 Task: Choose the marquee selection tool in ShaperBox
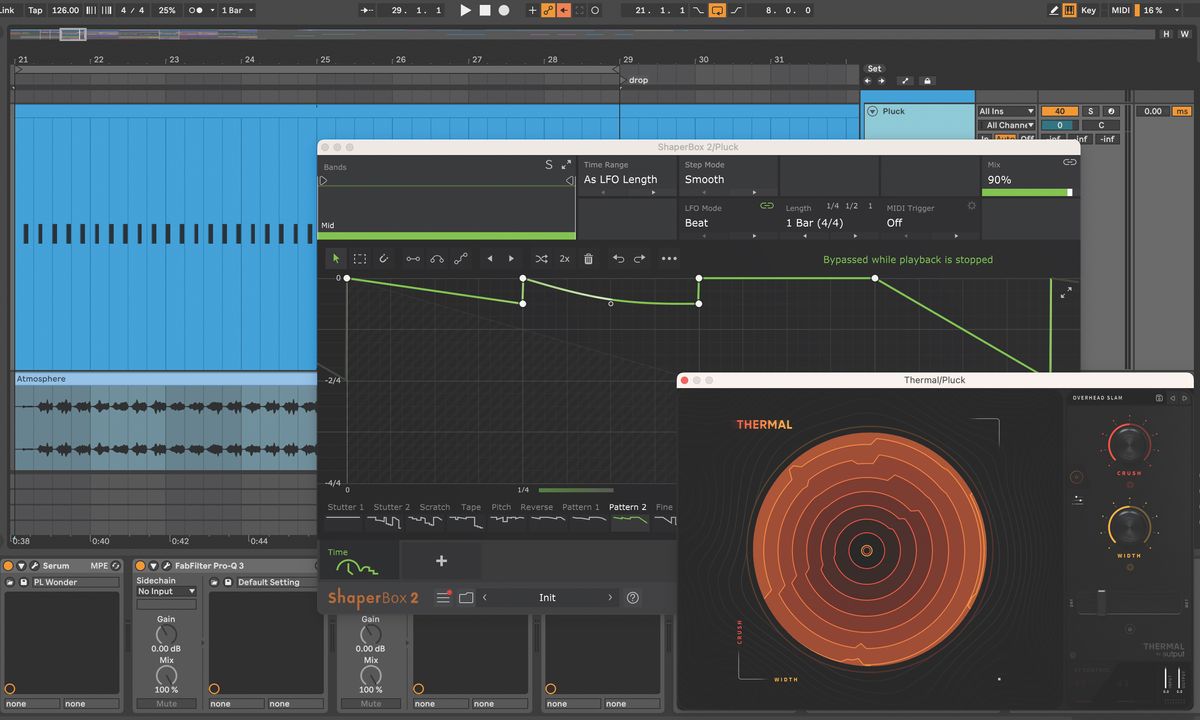pyautogui.click(x=360, y=259)
